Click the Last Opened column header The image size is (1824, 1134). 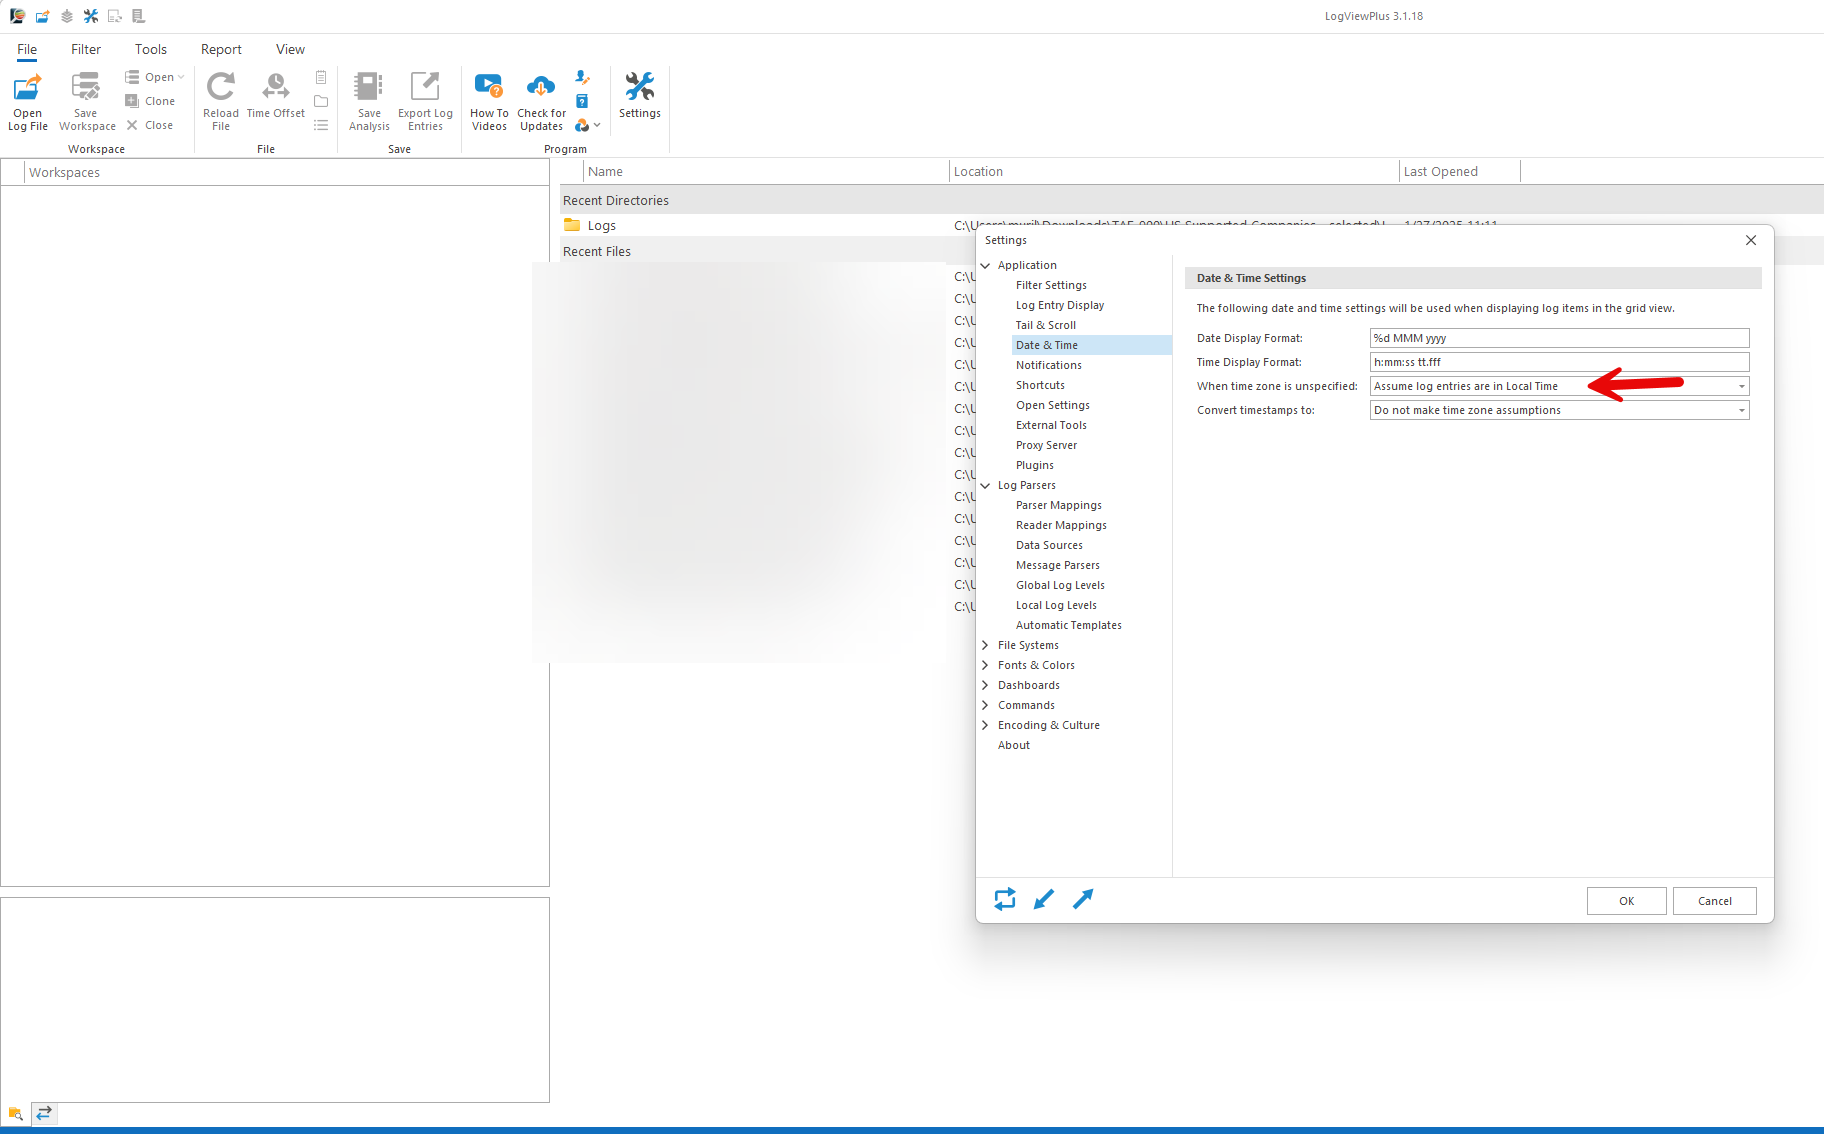(x=1459, y=171)
